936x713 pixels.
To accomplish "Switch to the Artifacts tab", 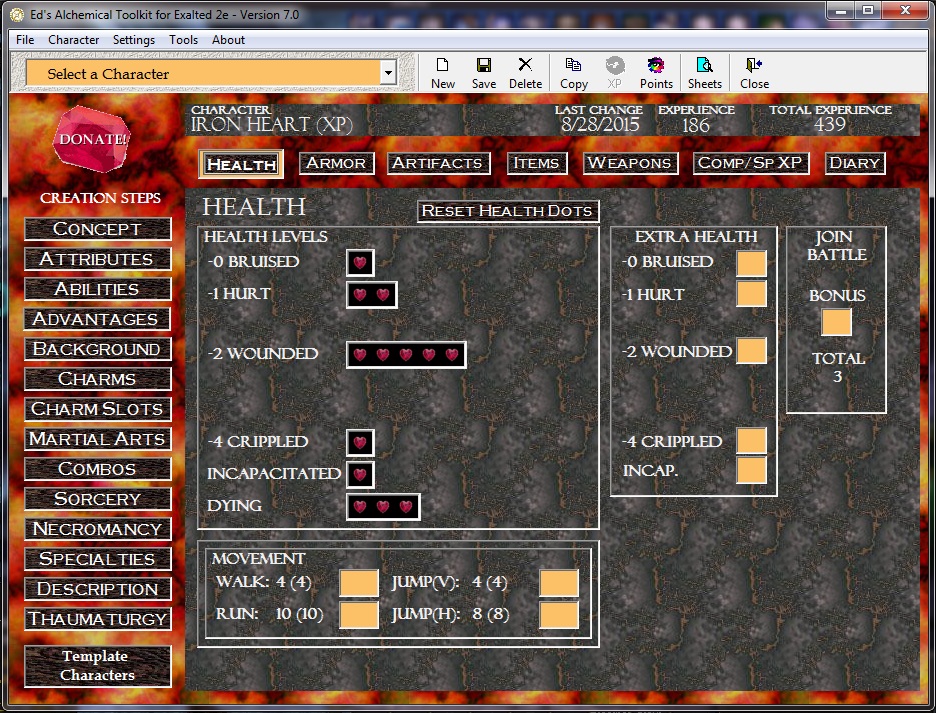I will click(438, 163).
